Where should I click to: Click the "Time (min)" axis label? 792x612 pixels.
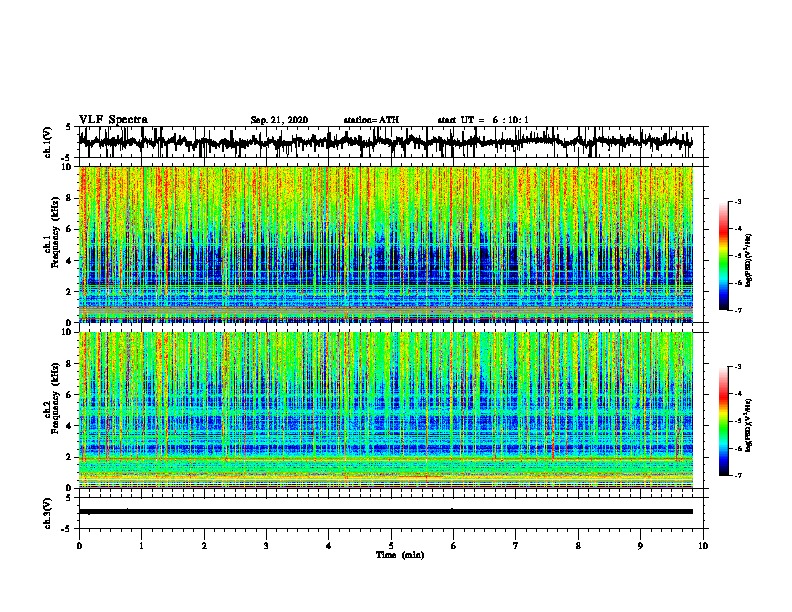click(400, 555)
